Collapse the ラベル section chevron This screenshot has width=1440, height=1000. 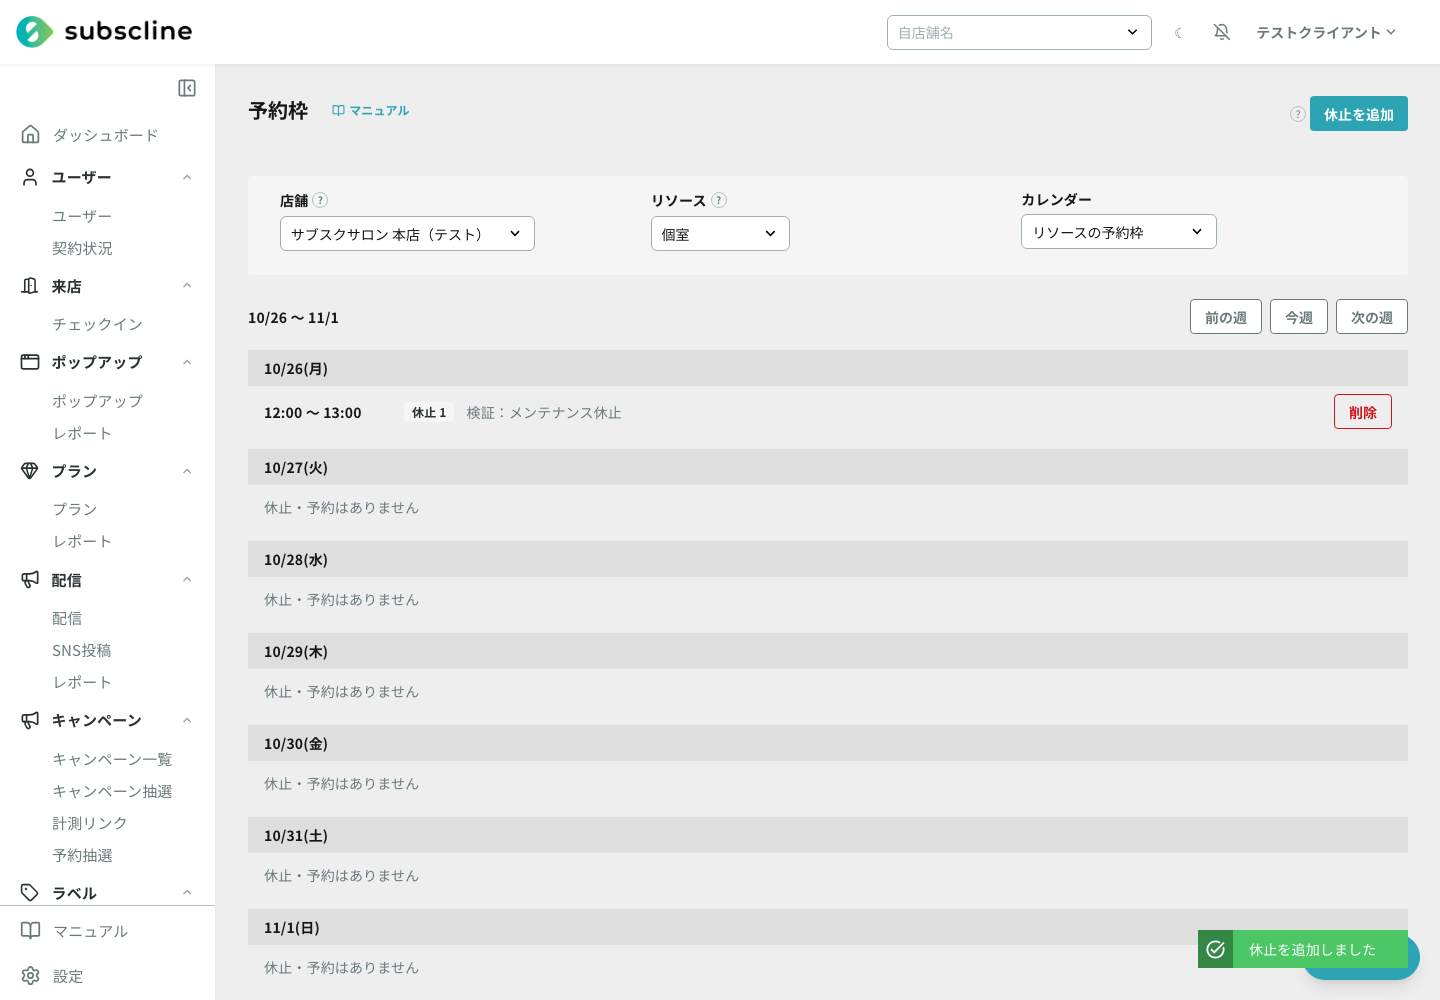(x=187, y=893)
